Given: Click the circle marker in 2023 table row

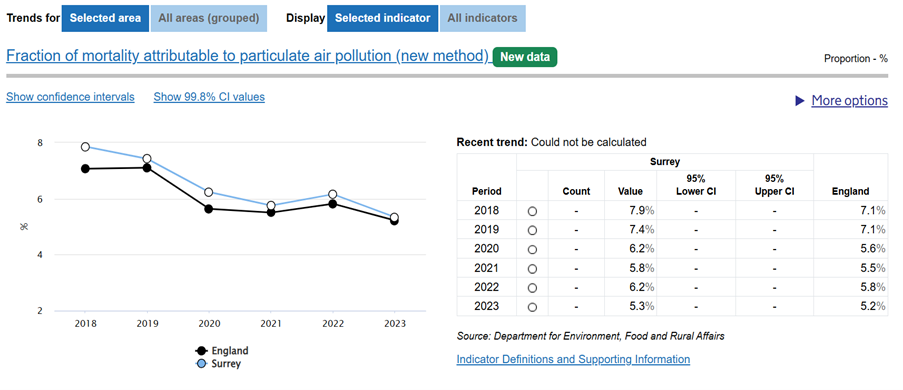Looking at the screenshot, I should coord(532,307).
